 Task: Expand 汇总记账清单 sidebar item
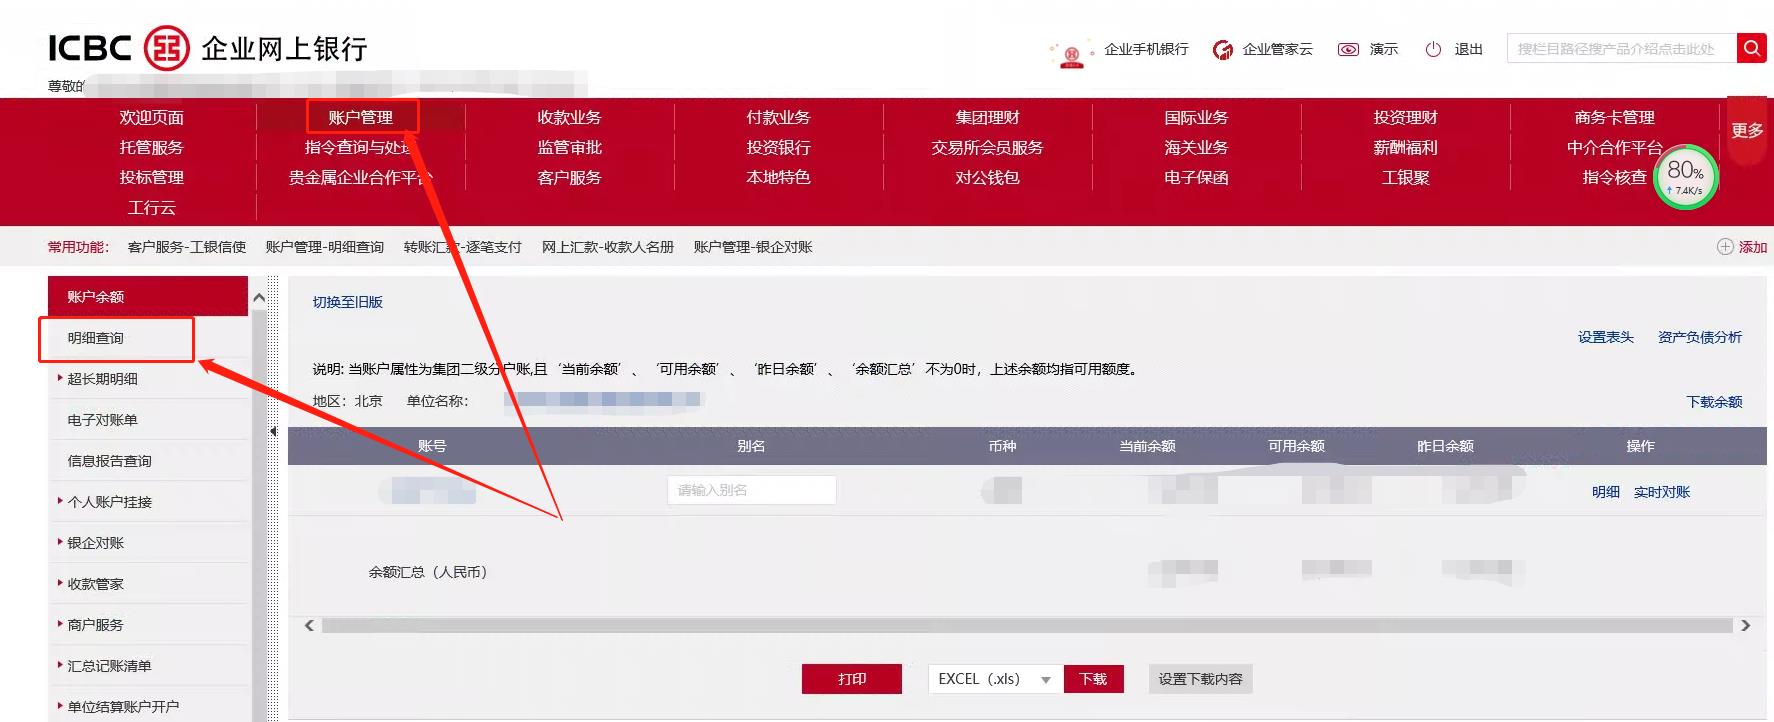(x=105, y=666)
